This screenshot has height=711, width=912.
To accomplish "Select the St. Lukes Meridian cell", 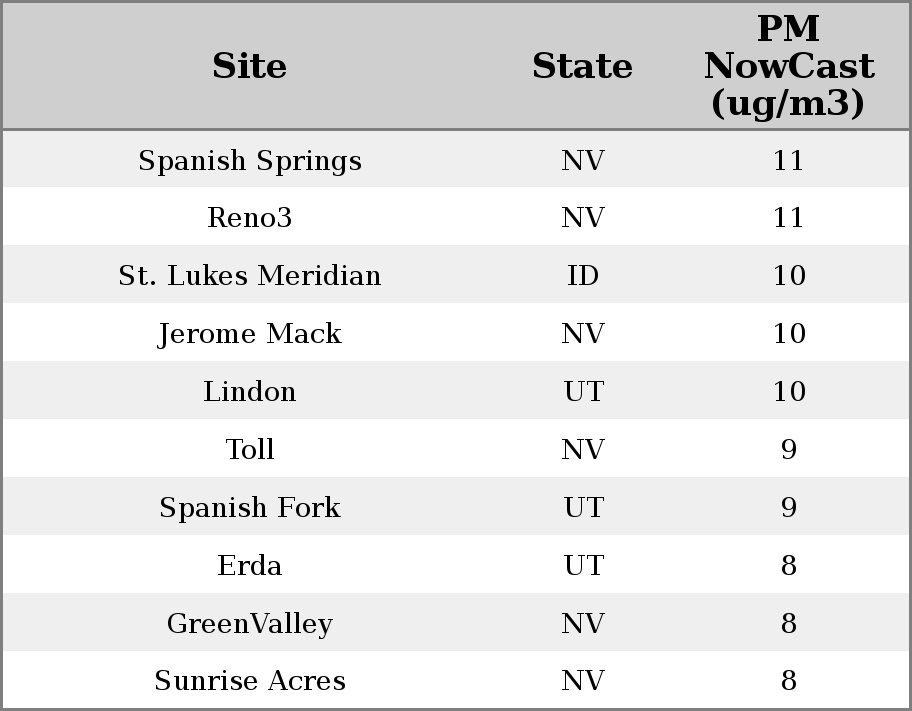I will 250,276.
